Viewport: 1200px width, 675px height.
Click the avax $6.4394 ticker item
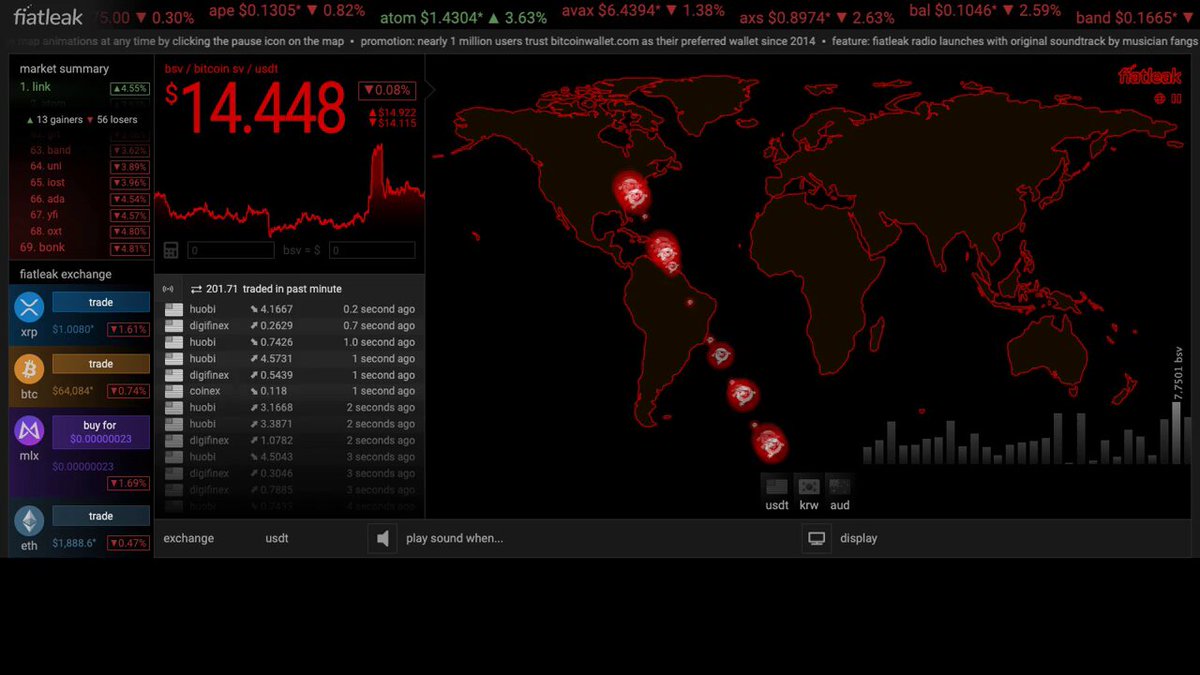click(643, 10)
